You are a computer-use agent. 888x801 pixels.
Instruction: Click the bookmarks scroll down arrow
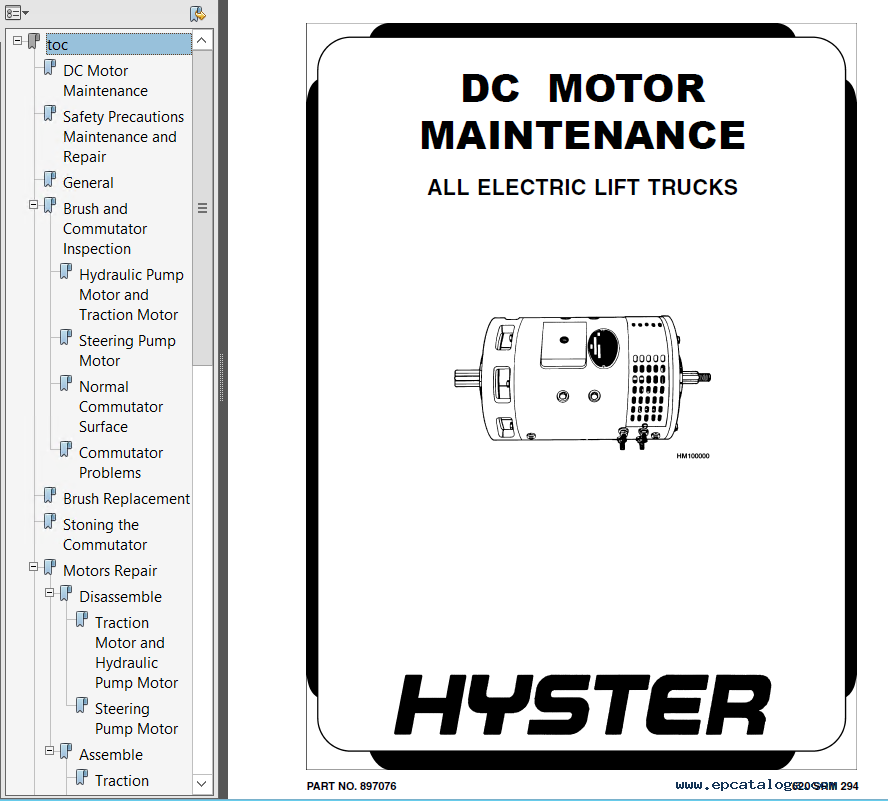coord(202,783)
